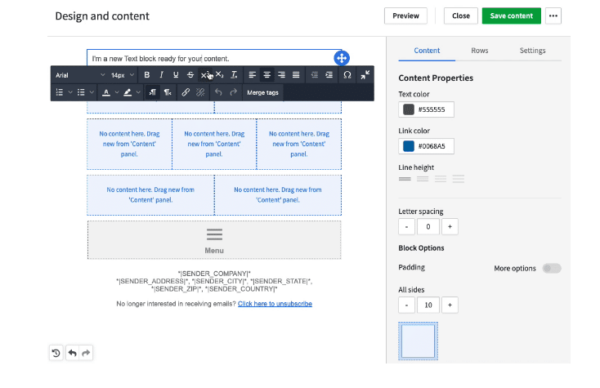Select the padding preview box
This screenshot has width=600, height=388.
[418, 341]
